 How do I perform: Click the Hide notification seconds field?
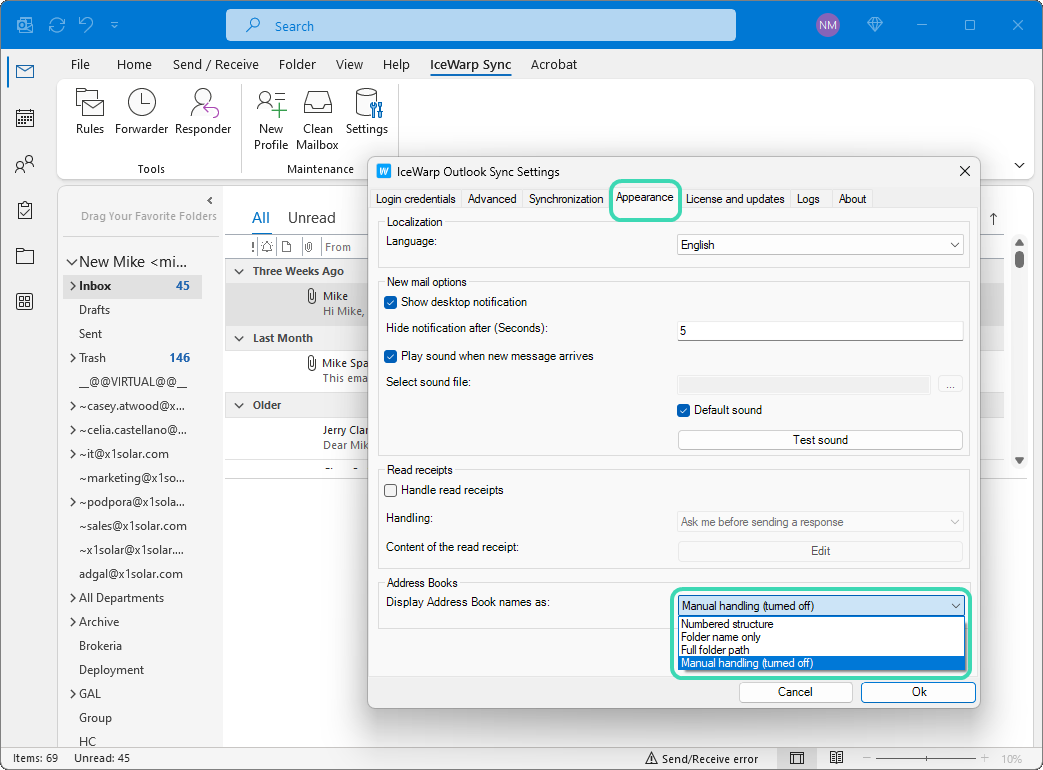pos(820,330)
